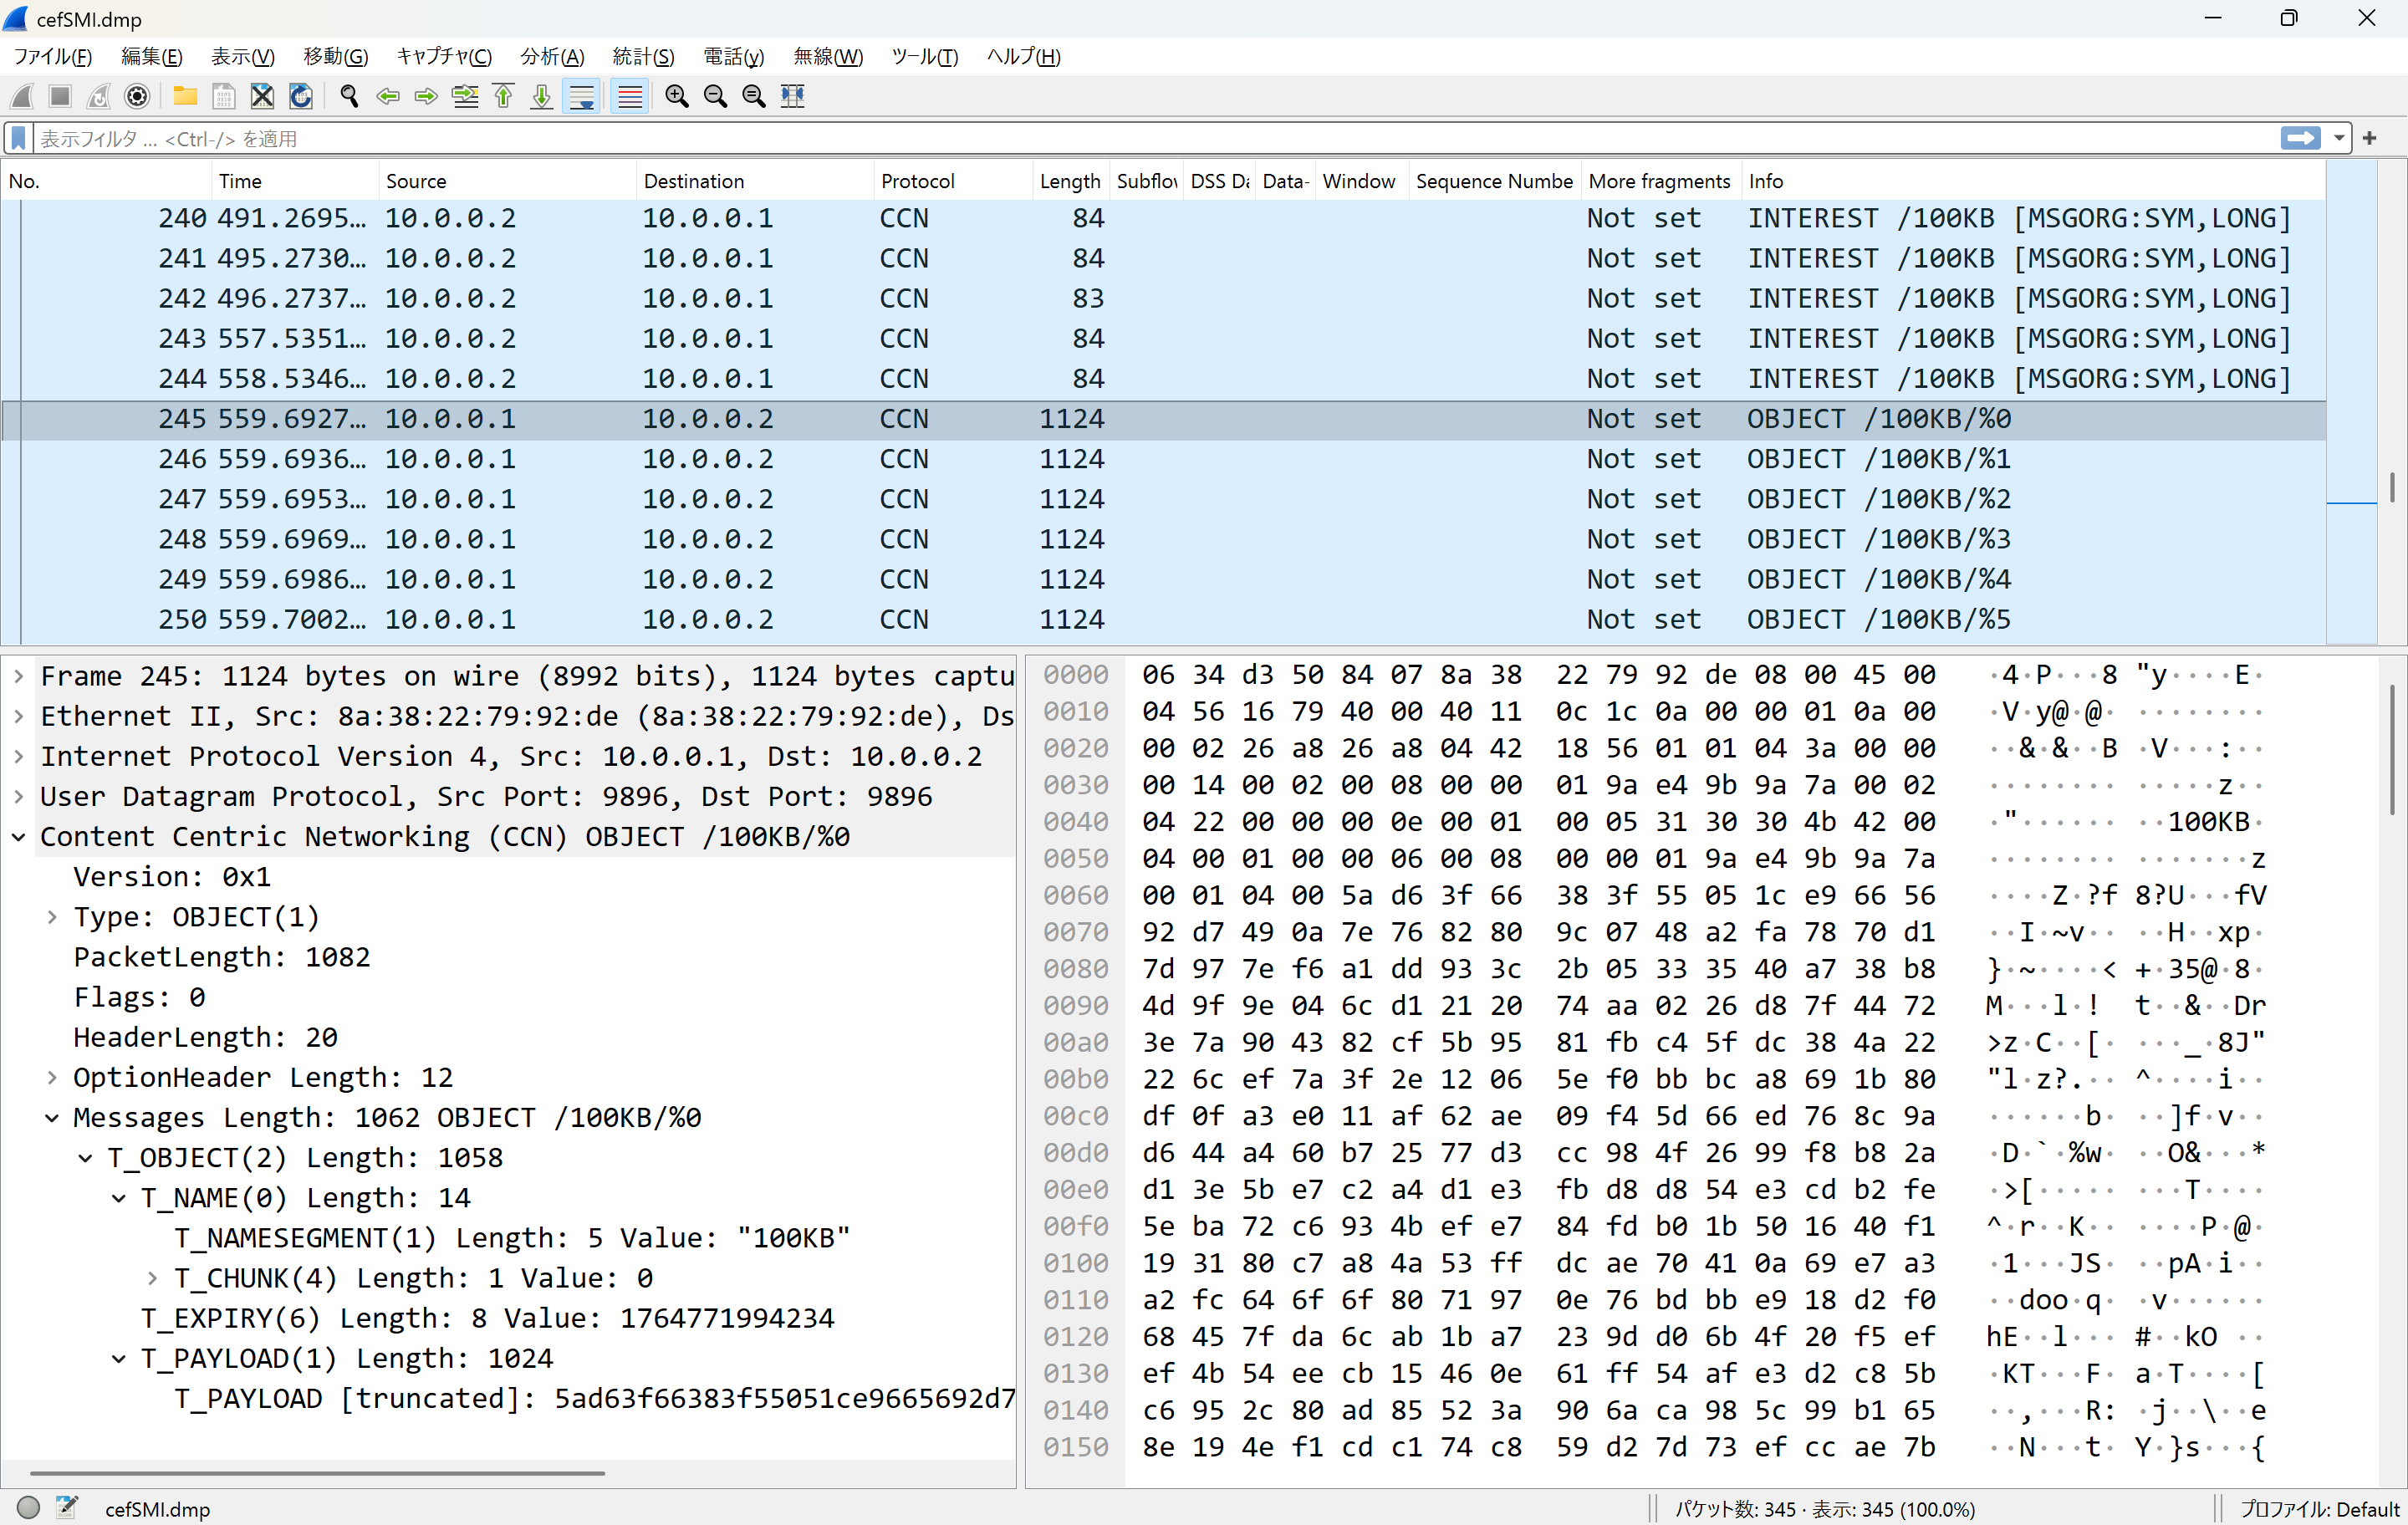This screenshot has width=2408, height=1525.
Task: Toggle auto-scroll during live capture
Action: (581, 96)
